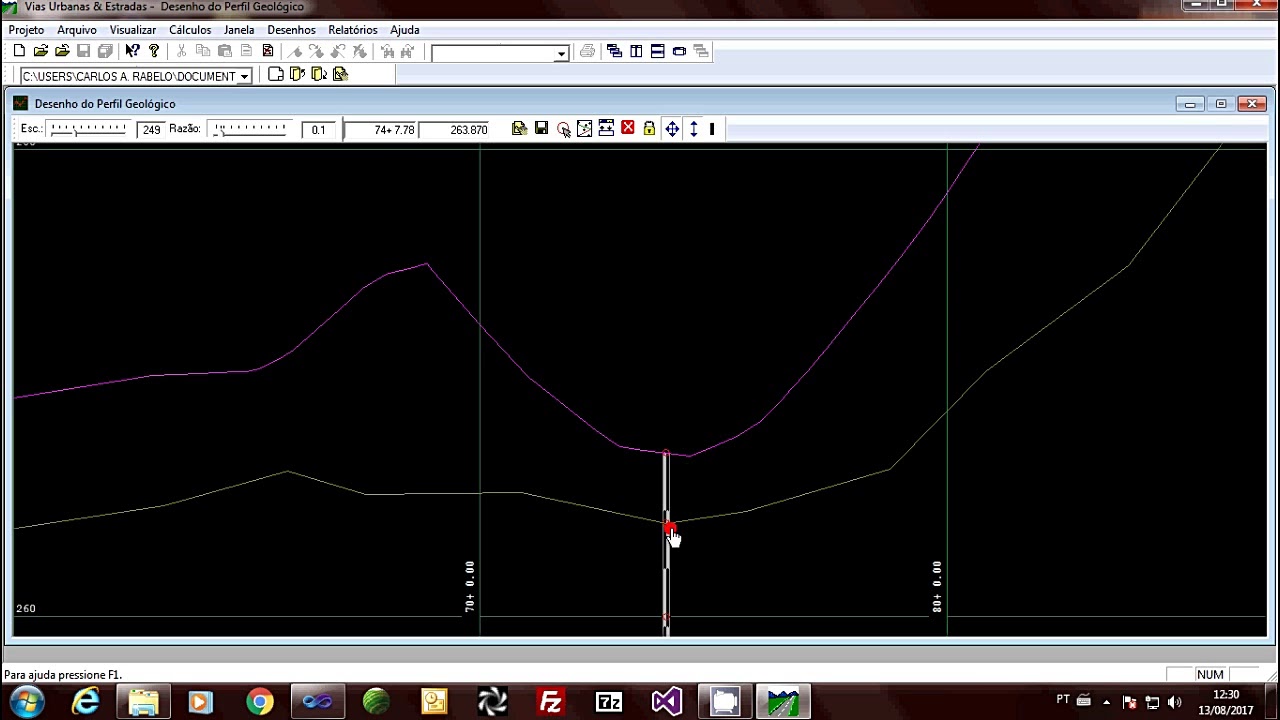Click the tile windows stacked horizontally icon
1280x720 pixels.
point(657,51)
